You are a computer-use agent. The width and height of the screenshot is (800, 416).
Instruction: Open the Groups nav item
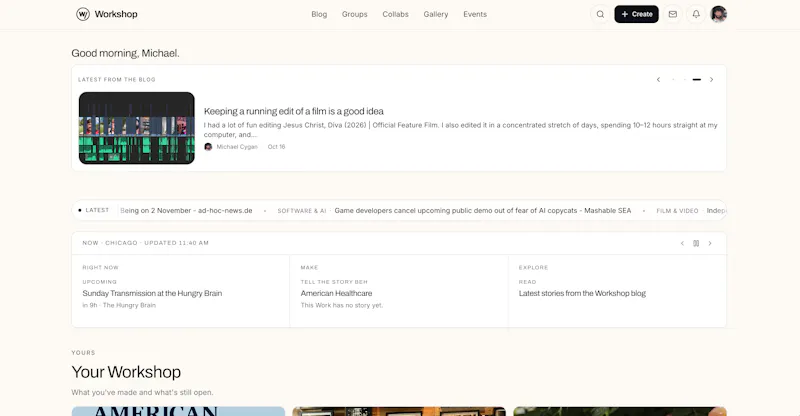tap(355, 14)
